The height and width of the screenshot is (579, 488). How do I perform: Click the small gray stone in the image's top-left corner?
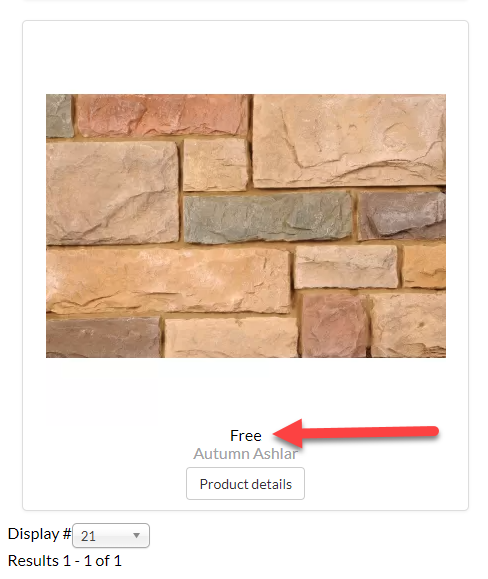pos(59,116)
